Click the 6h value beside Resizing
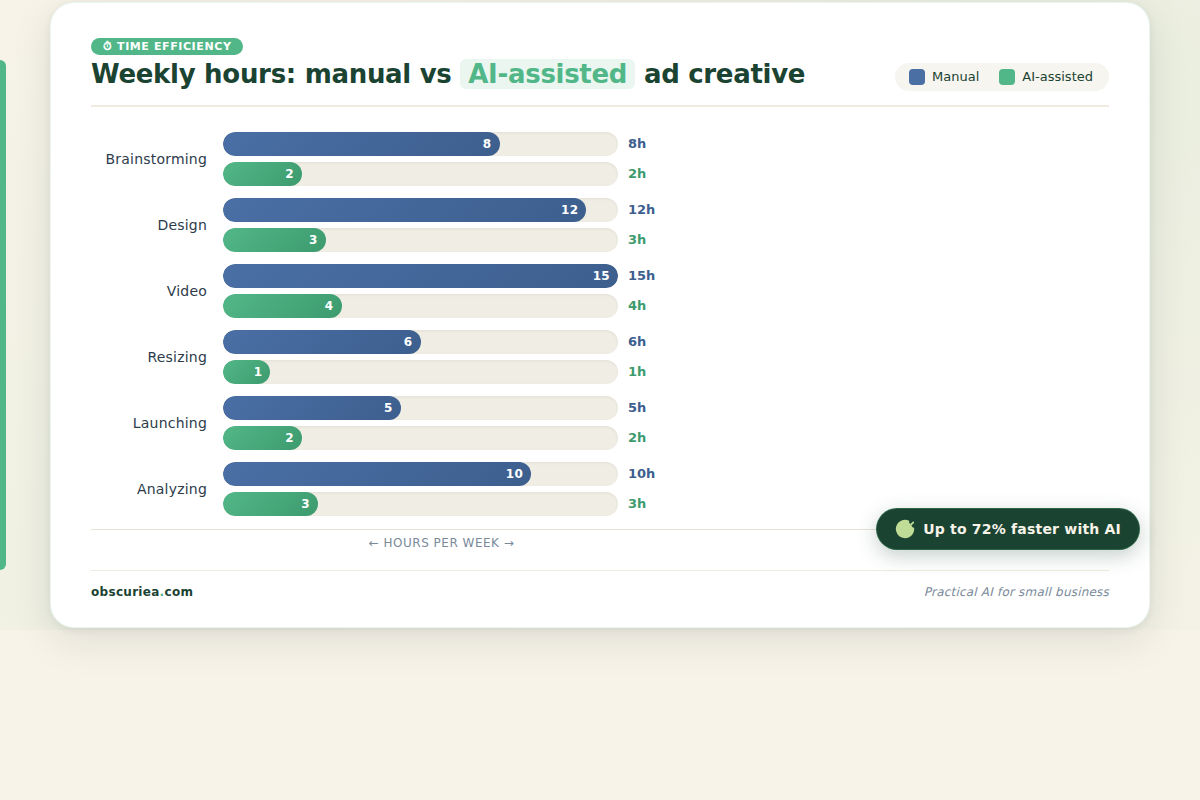1200x800 pixels. pyautogui.click(x=637, y=342)
